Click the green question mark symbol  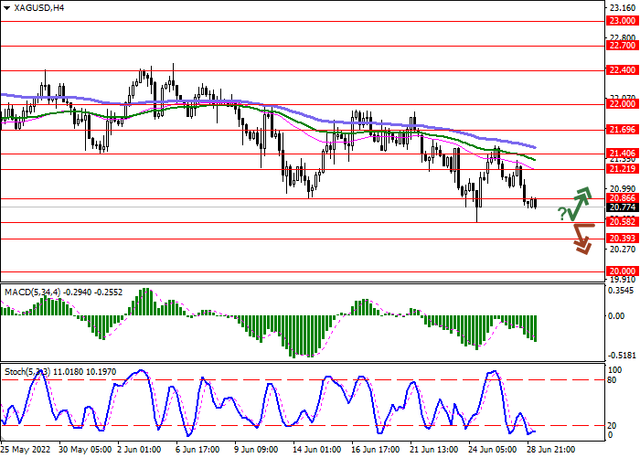pyautogui.click(x=563, y=213)
